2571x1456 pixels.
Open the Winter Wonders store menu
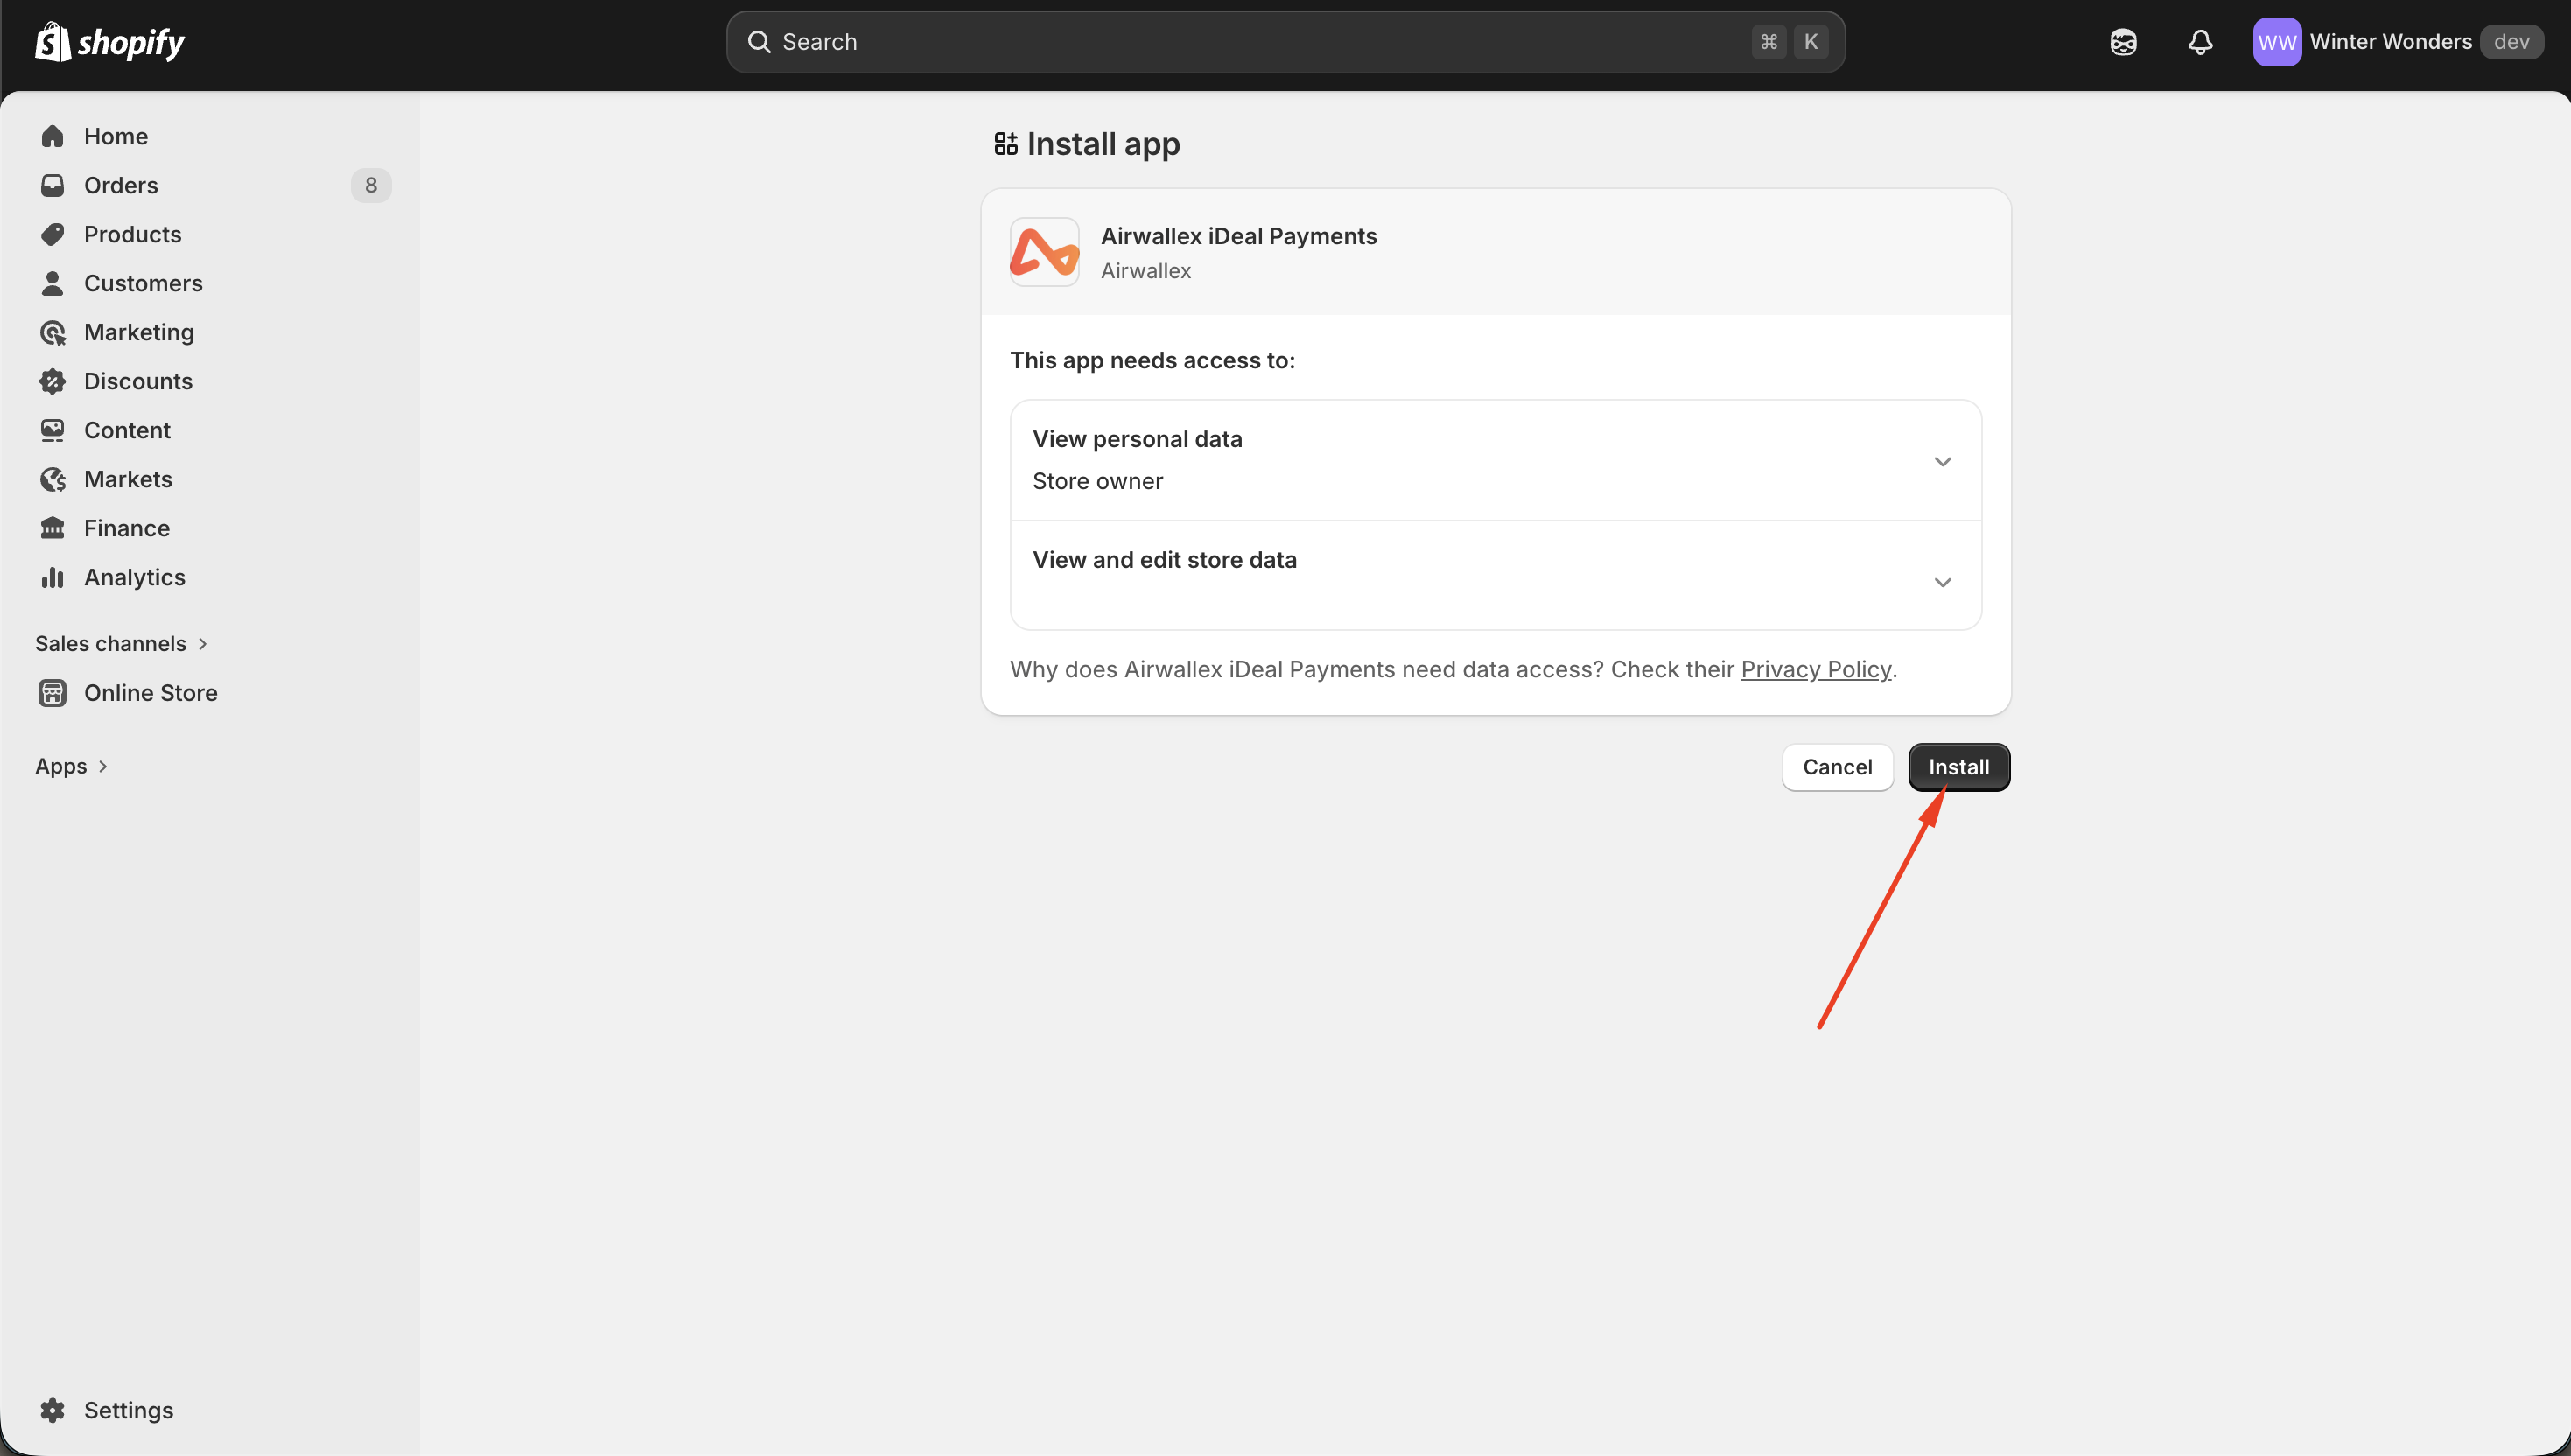[2392, 41]
